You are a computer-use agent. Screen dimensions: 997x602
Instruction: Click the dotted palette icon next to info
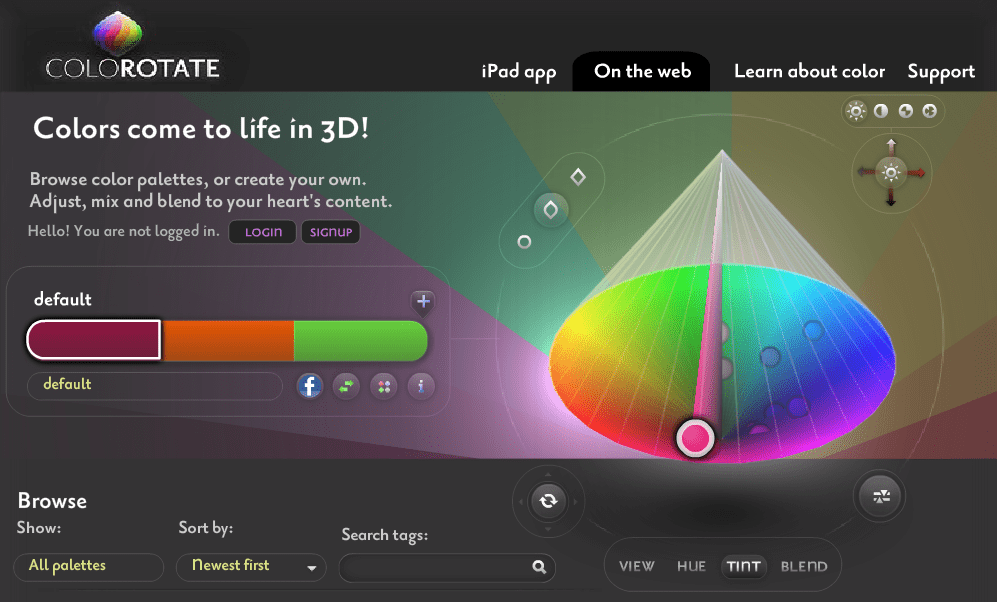(x=383, y=386)
